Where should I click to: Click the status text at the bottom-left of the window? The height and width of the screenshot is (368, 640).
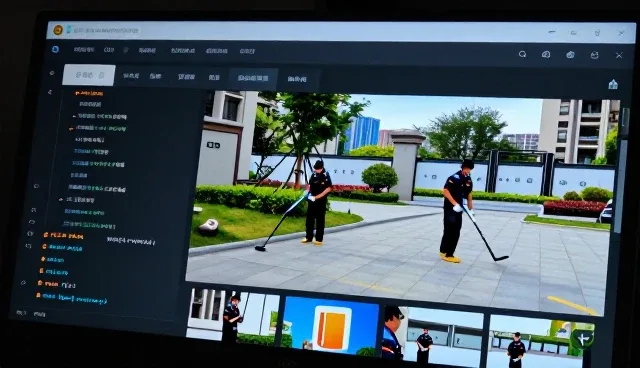coord(31,313)
